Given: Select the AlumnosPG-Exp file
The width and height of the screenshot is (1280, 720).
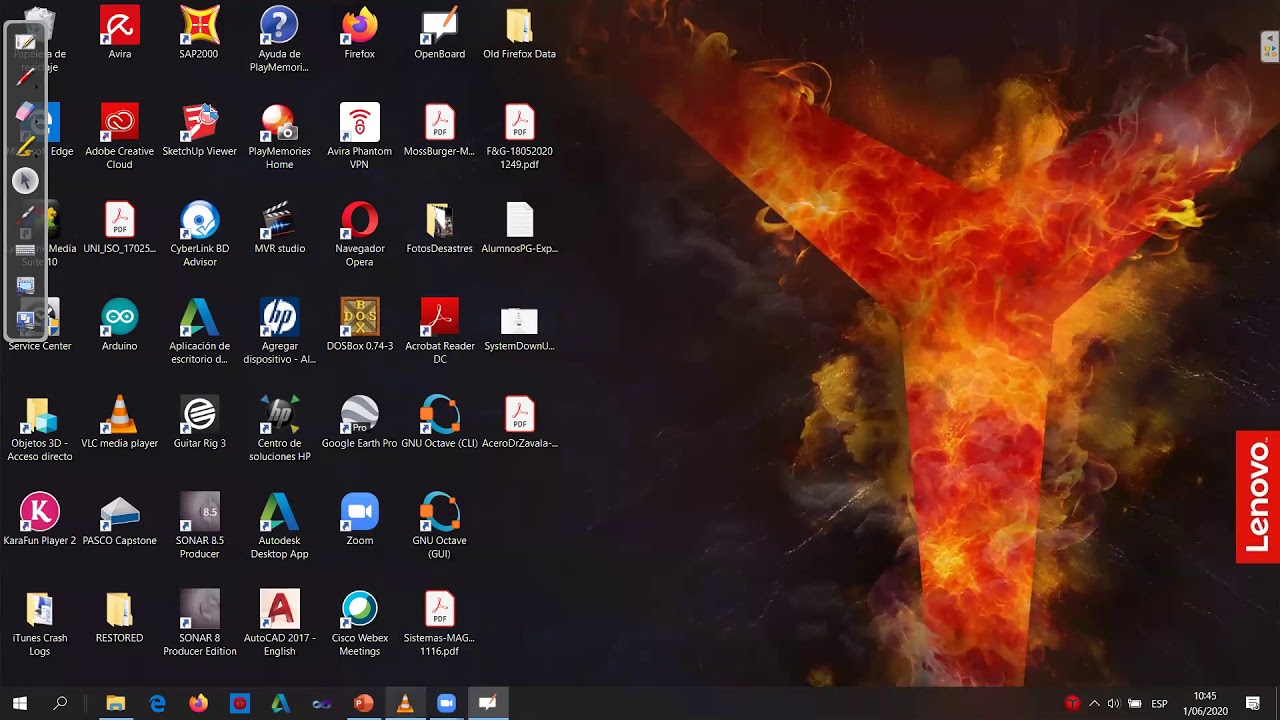Looking at the screenshot, I should pos(519,228).
